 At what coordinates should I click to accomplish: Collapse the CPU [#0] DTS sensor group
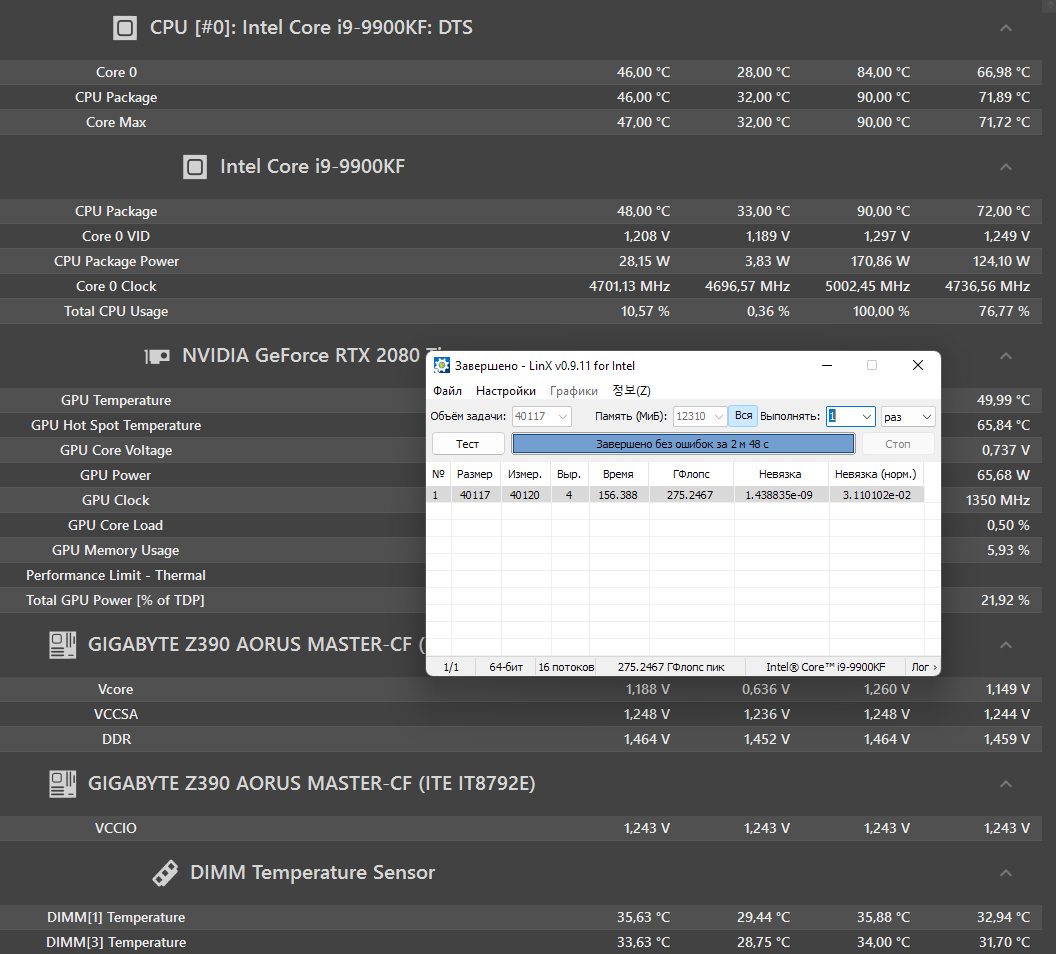coord(1005,28)
